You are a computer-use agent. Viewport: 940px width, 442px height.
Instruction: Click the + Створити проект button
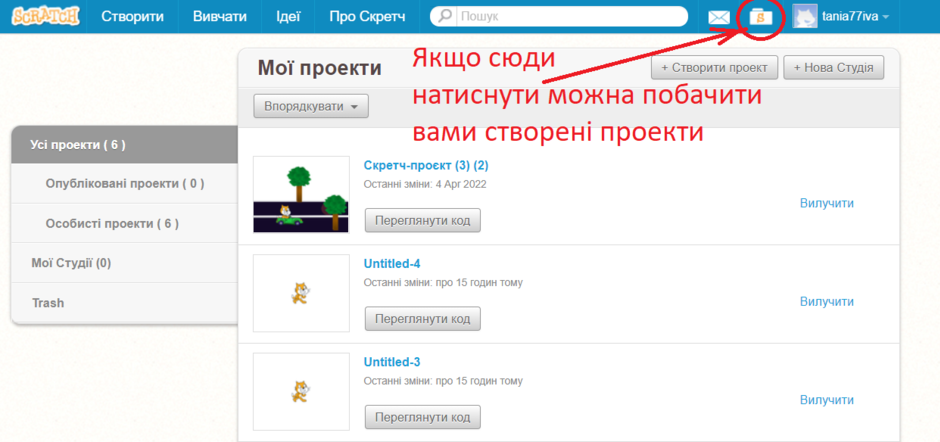(714, 68)
